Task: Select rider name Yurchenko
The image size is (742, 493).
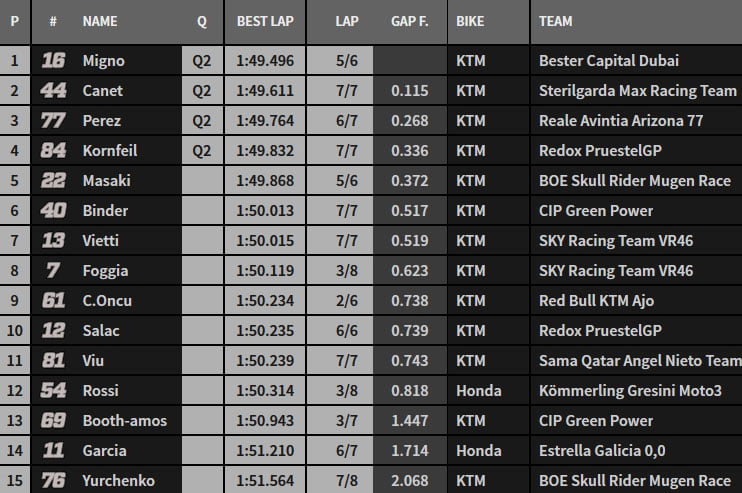Action: 119,481
